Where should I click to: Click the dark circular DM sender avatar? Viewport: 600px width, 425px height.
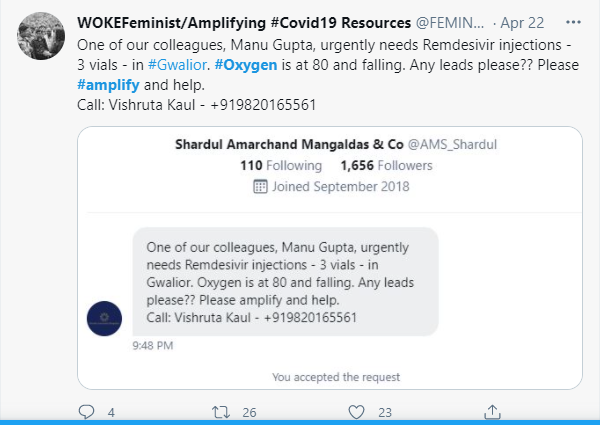click(104, 318)
